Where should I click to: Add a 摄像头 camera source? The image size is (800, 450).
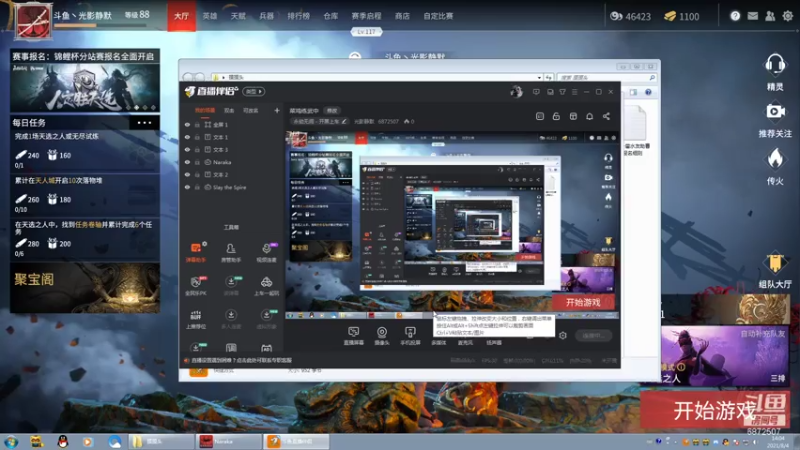coord(382,336)
